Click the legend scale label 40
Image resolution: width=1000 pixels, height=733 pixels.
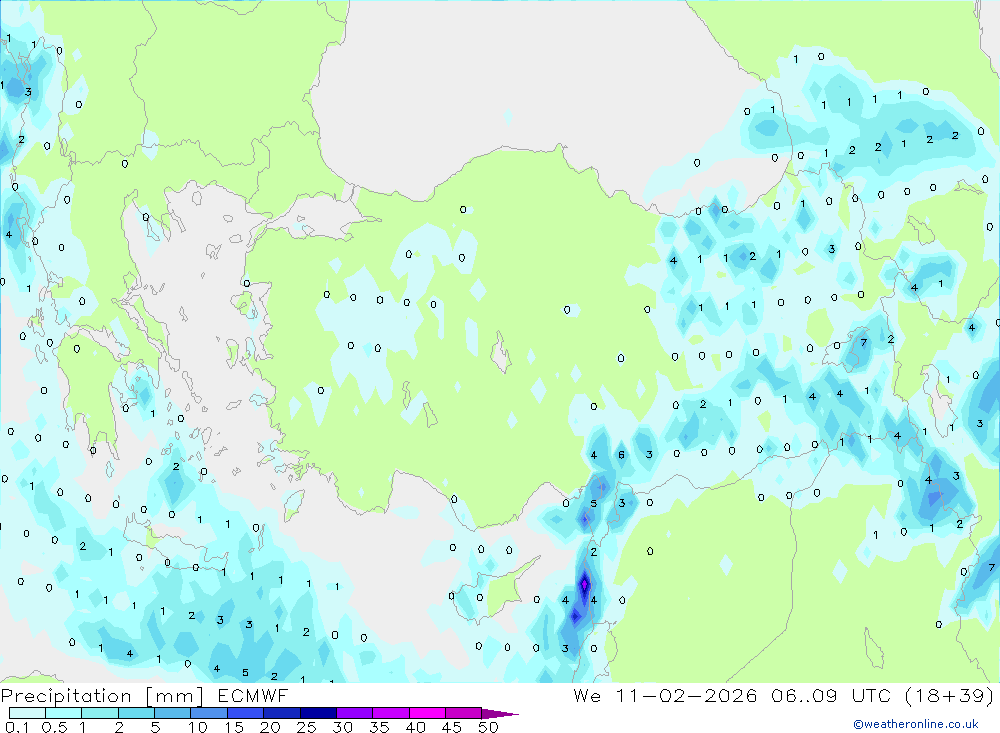pos(416,727)
